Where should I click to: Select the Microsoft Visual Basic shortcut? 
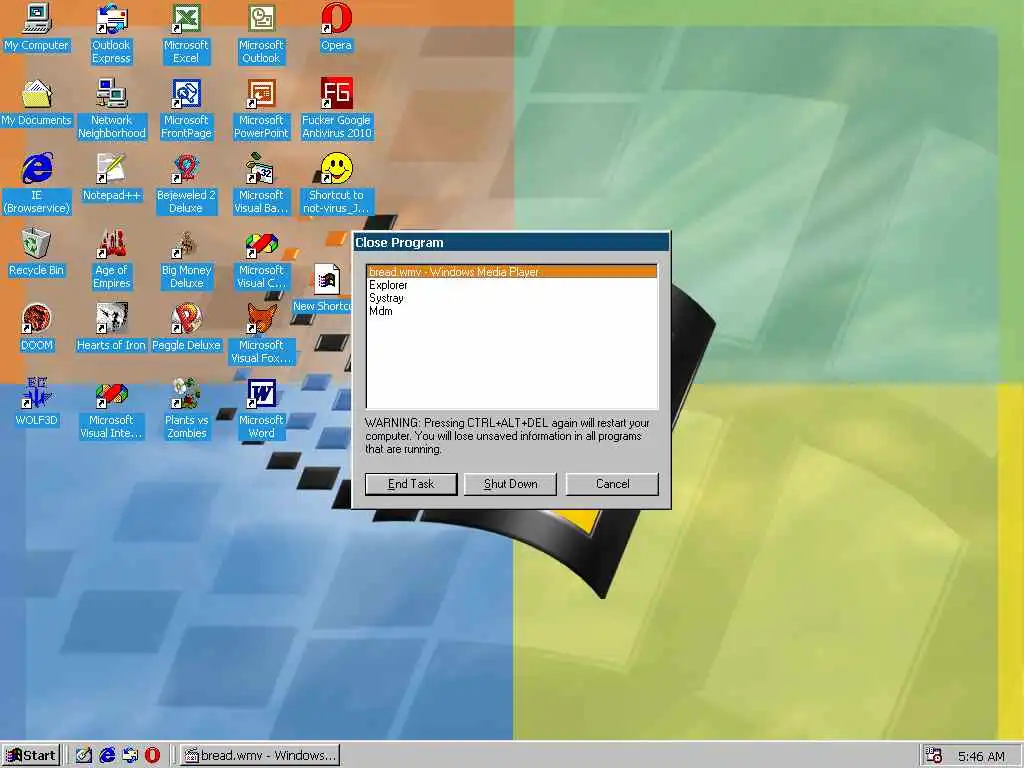click(261, 184)
